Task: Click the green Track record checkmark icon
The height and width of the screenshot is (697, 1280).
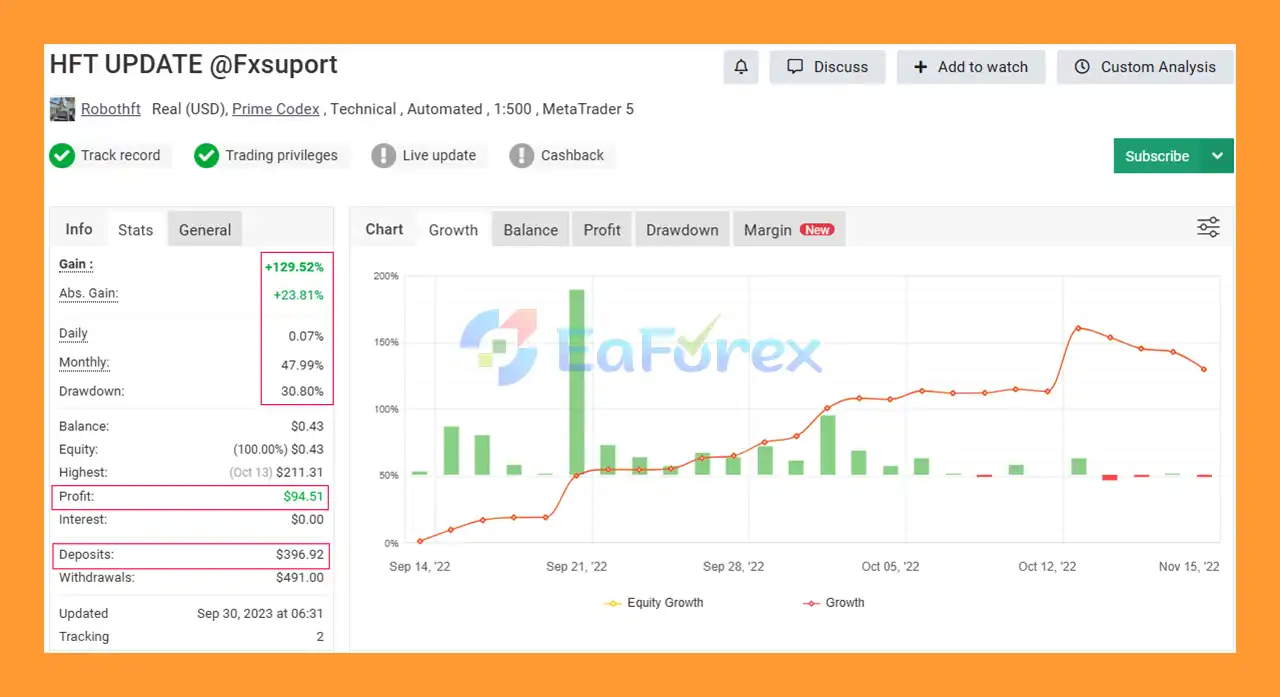Action: pos(62,156)
